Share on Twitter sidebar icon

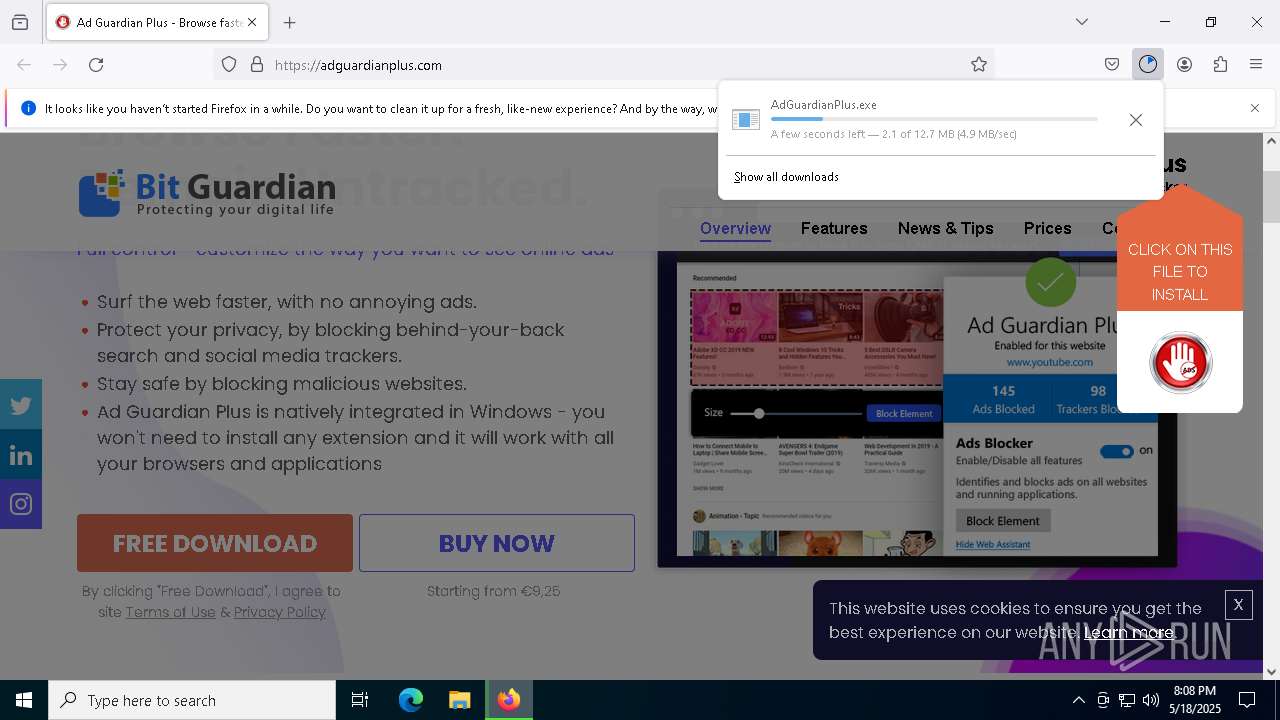tap(21, 405)
